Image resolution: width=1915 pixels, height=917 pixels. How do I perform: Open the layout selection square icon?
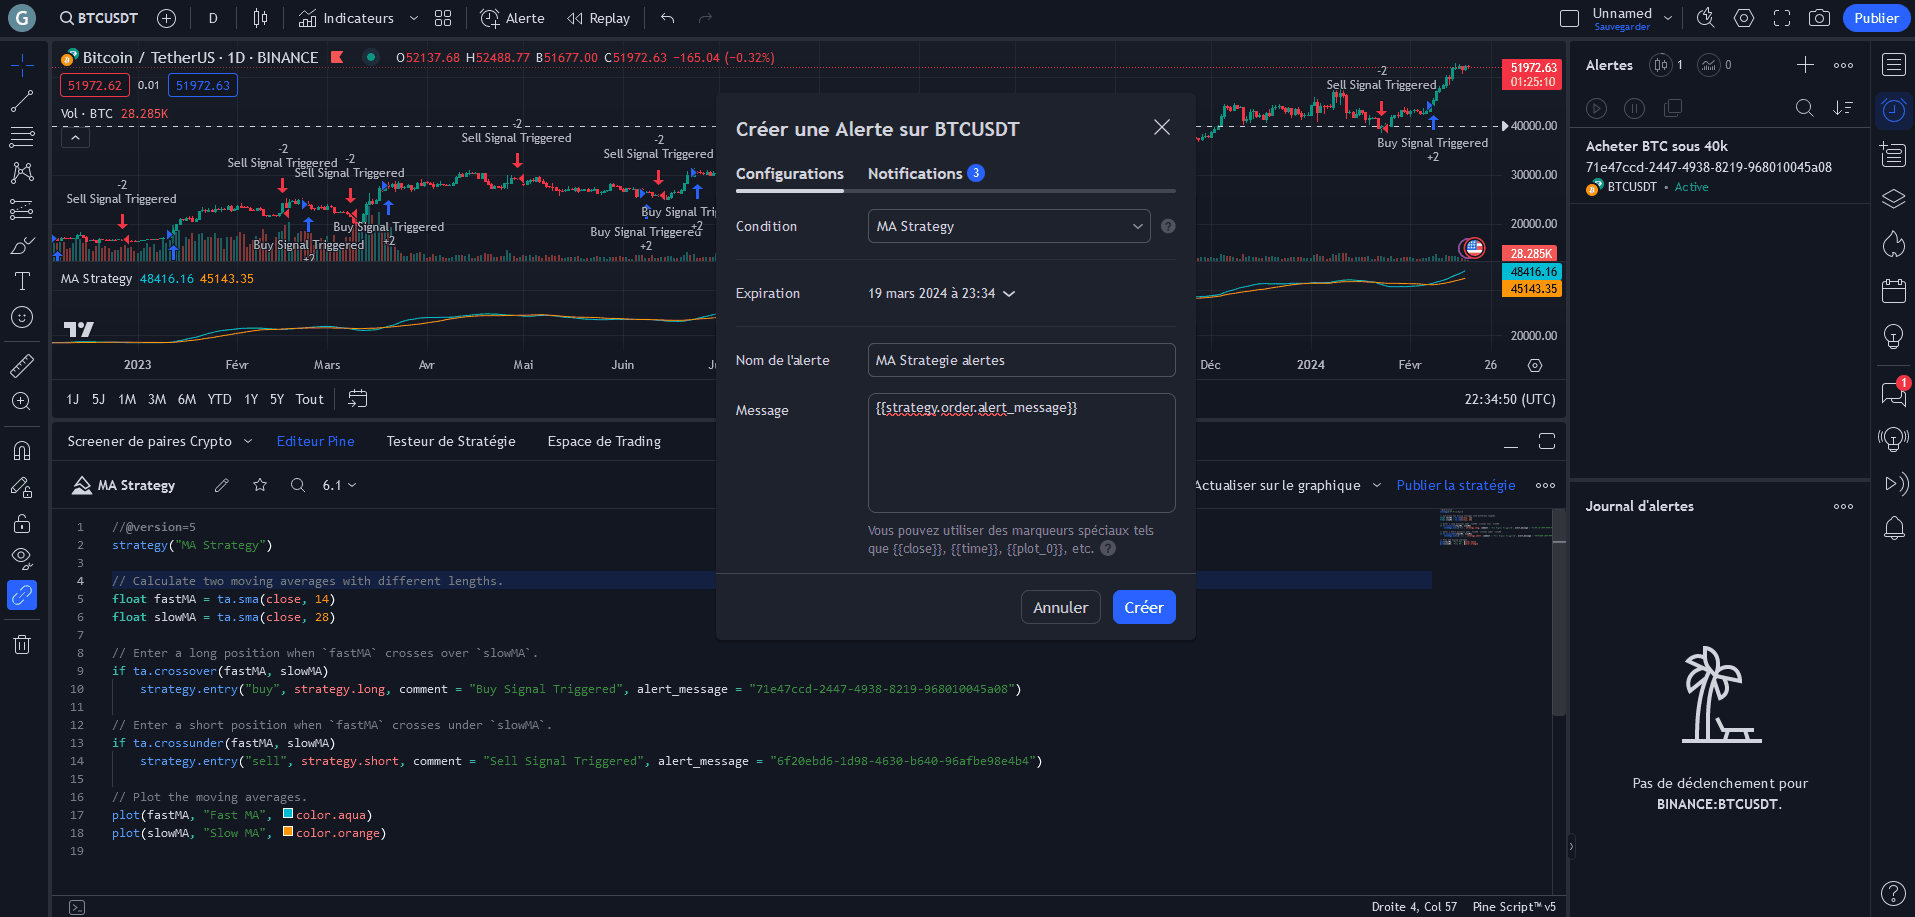click(1570, 18)
